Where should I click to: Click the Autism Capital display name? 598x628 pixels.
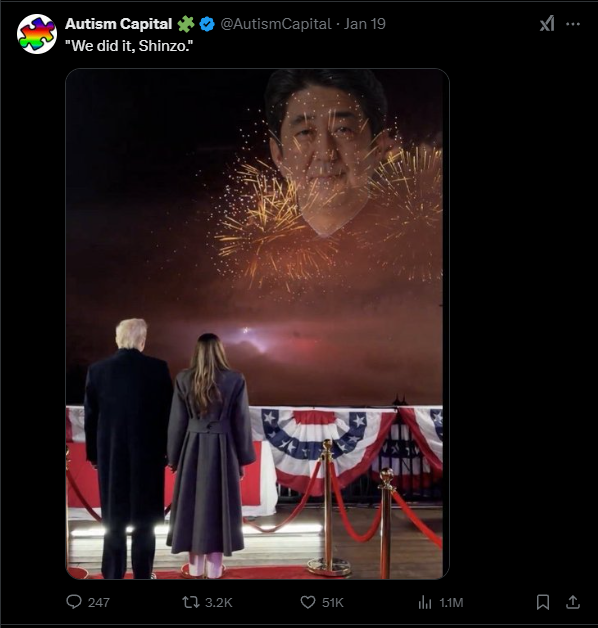pos(119,24)
